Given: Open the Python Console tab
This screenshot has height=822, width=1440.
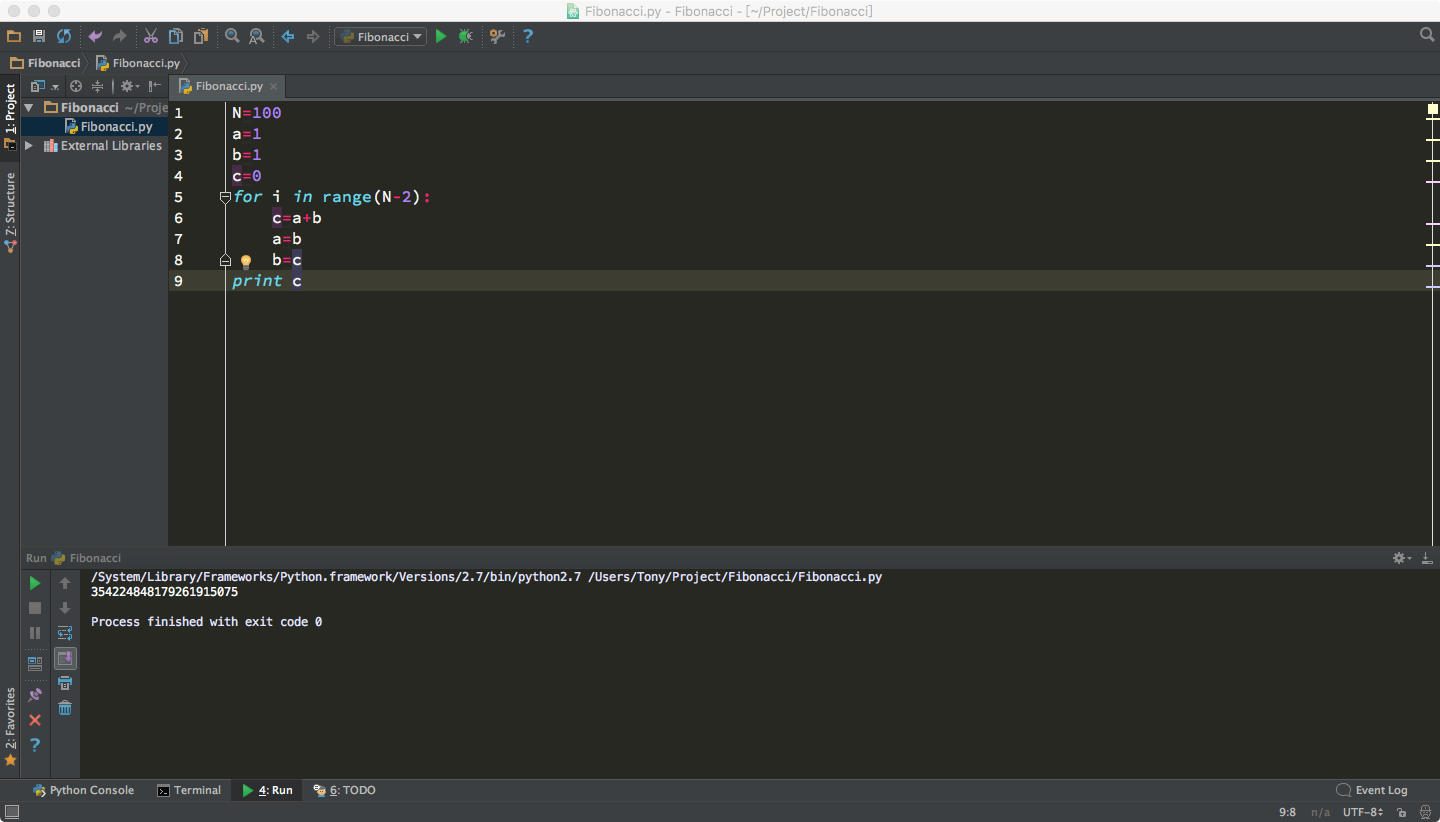Looking at the screenshot, I should pyautogui.click(x=83, y=790).
